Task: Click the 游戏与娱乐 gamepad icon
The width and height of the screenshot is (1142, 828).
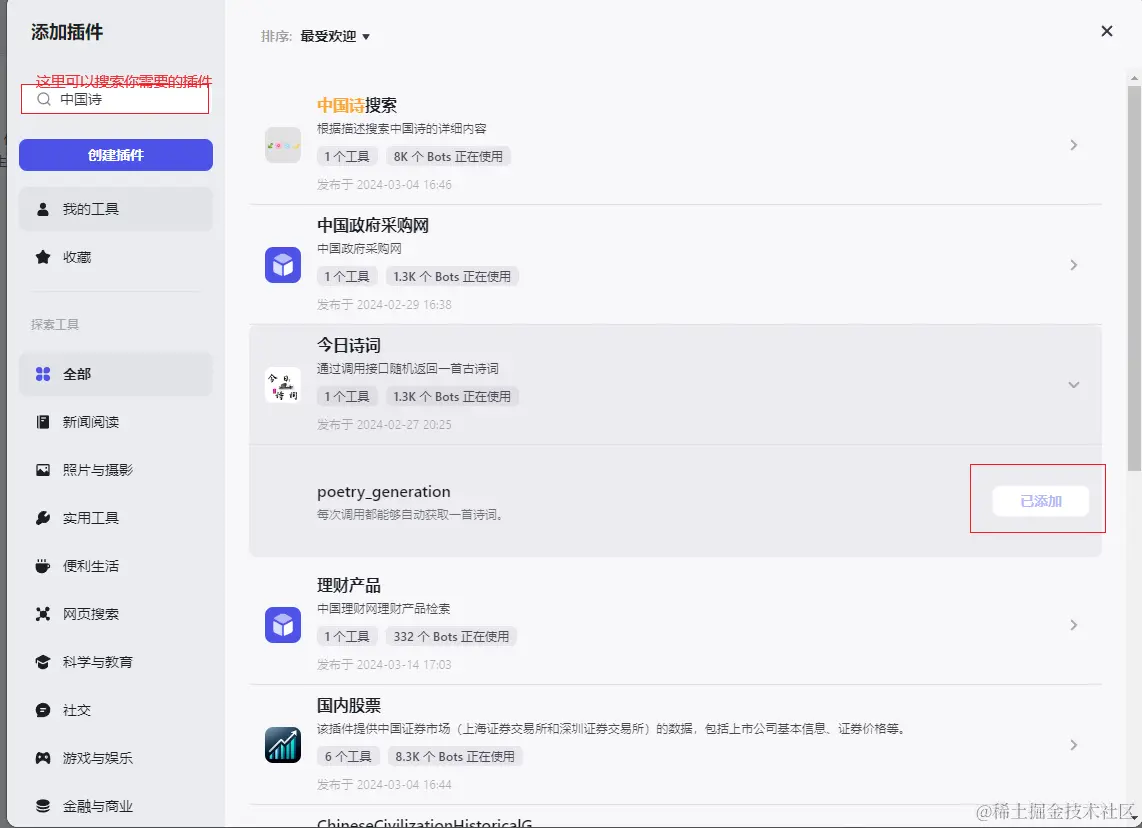Action: pos(43,758)
